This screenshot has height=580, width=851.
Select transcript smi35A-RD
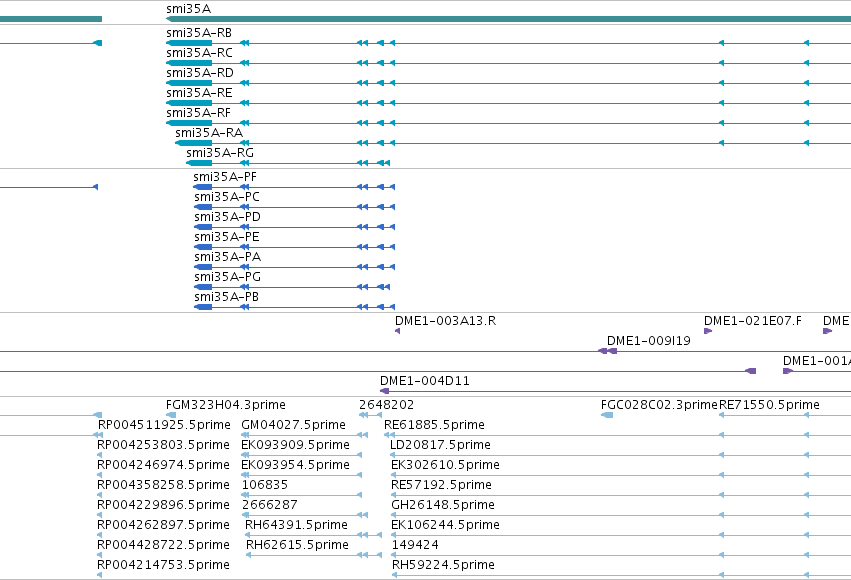coord(200,73)
